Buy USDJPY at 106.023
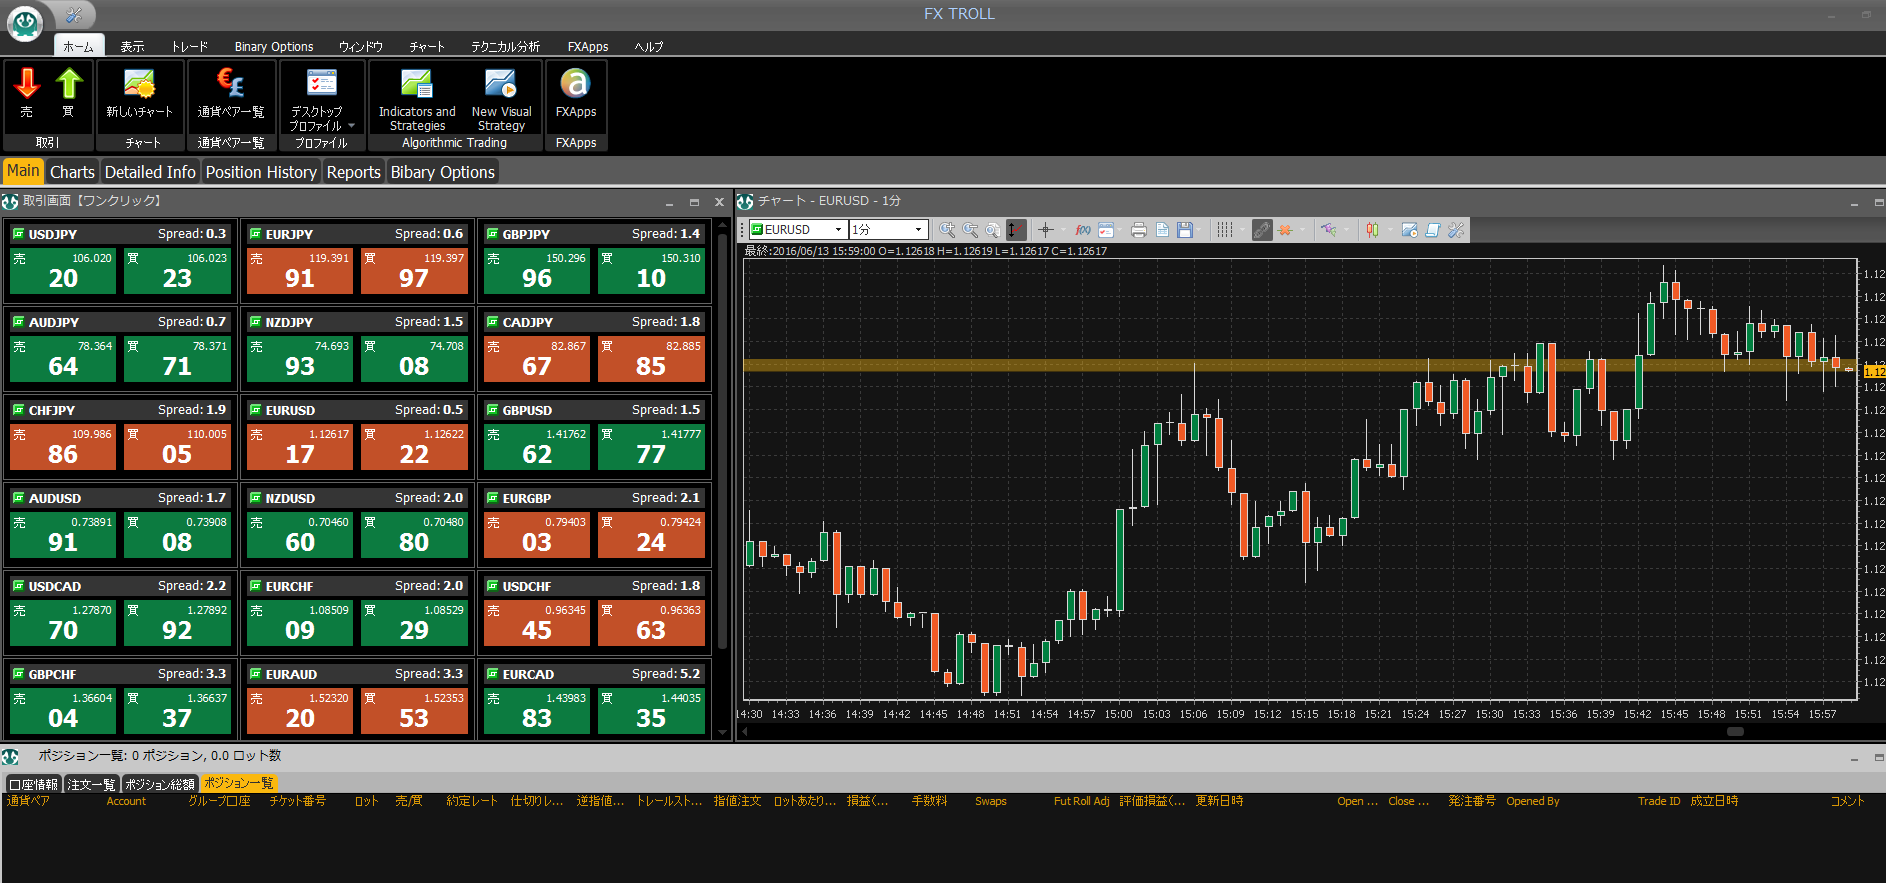 tap(177, 271)
